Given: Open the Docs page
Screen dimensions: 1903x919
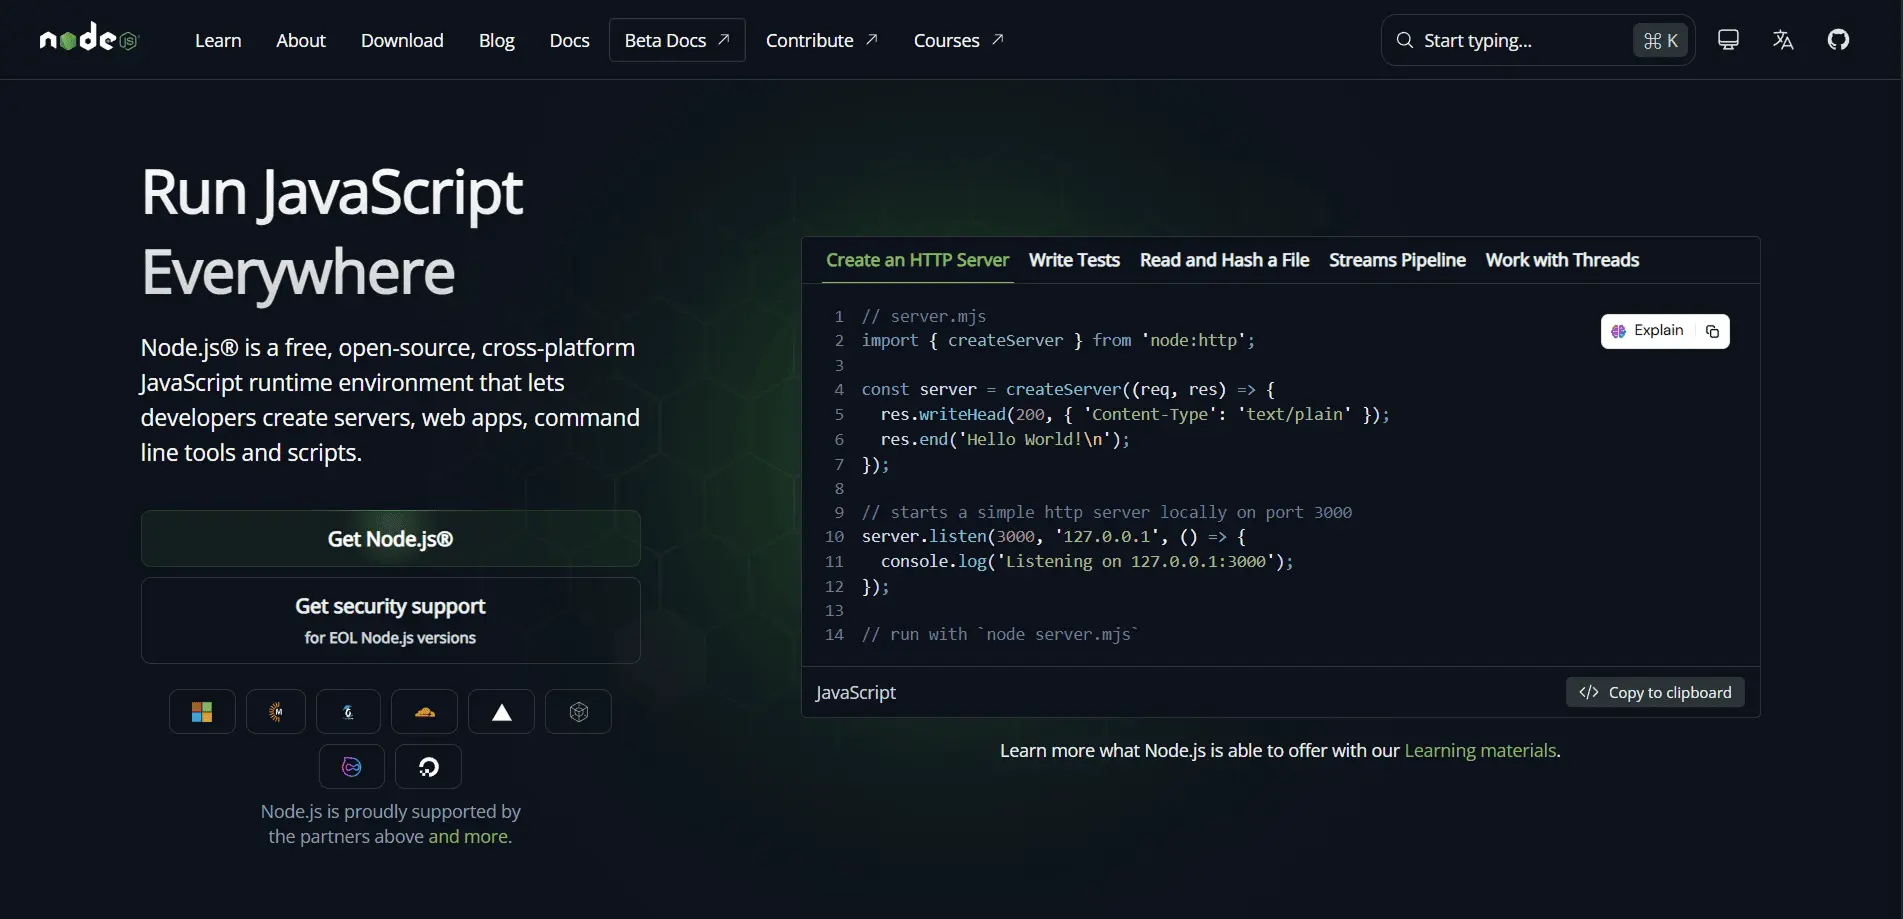Looking at the screenshot, I should pyautogui.click(x=569, y=40).
